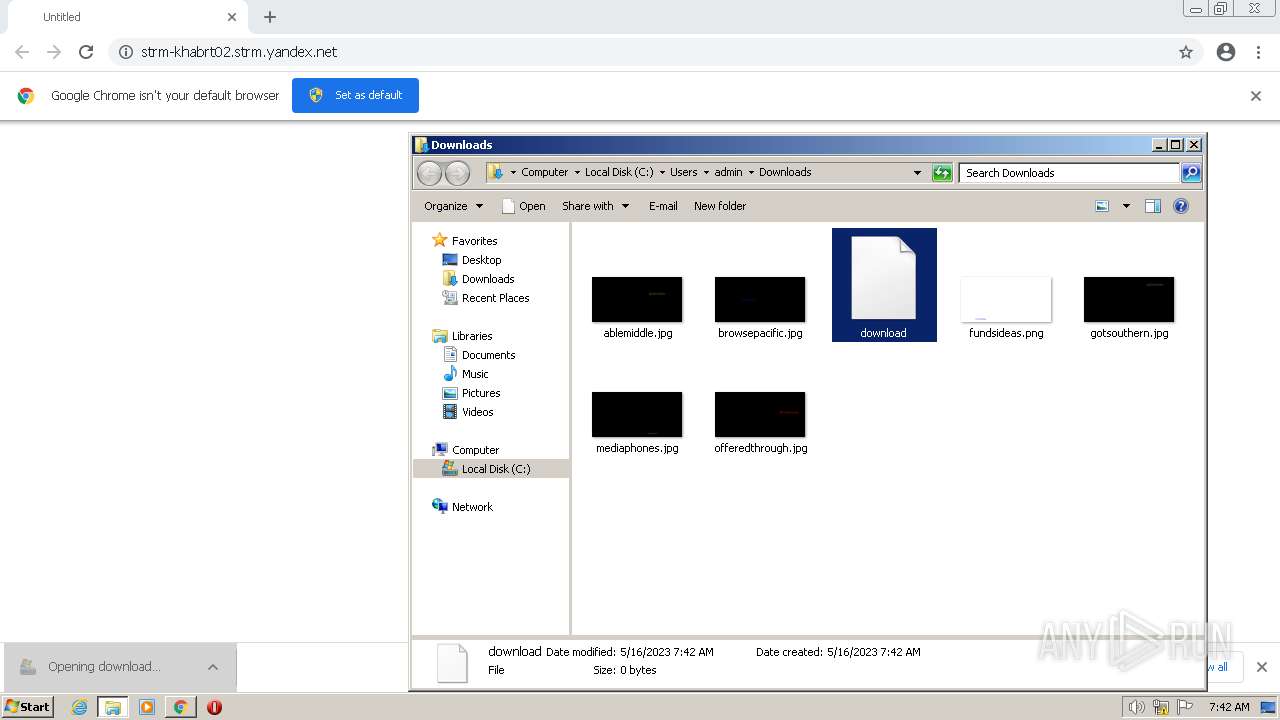The image size is (1280, 720).
Task: Open the volume speaker tray icon
Action: click(1137, 707)
